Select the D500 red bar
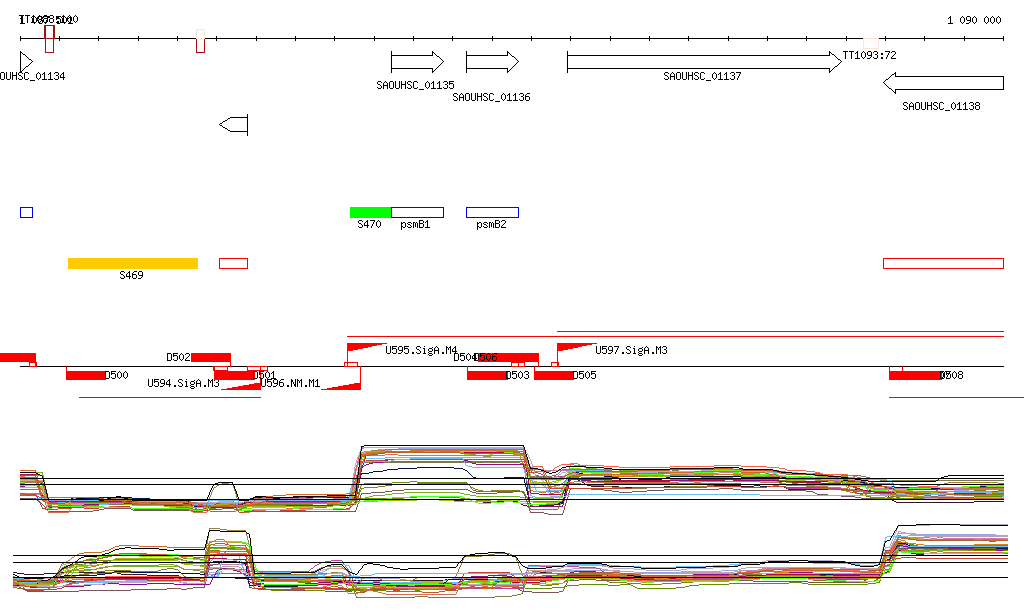1024x611 pixels. coord(86,375)
